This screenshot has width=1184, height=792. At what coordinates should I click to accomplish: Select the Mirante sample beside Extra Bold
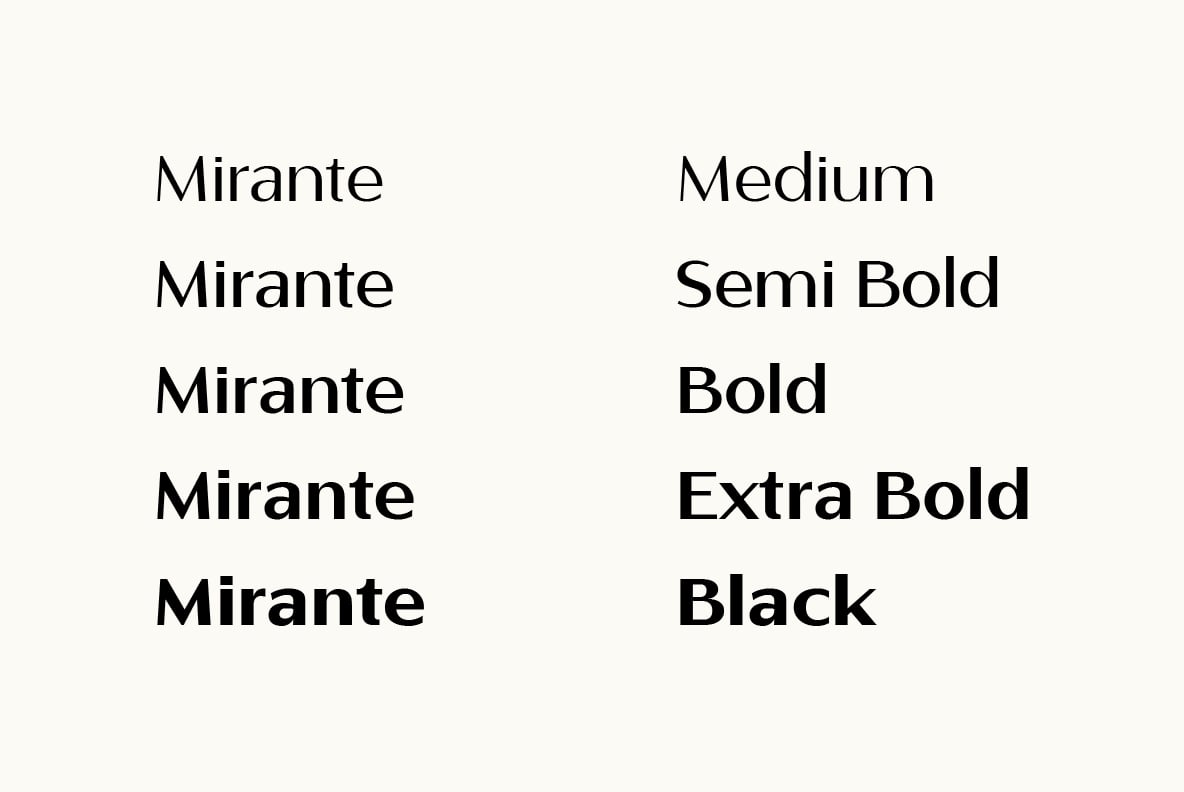point(285,495)
